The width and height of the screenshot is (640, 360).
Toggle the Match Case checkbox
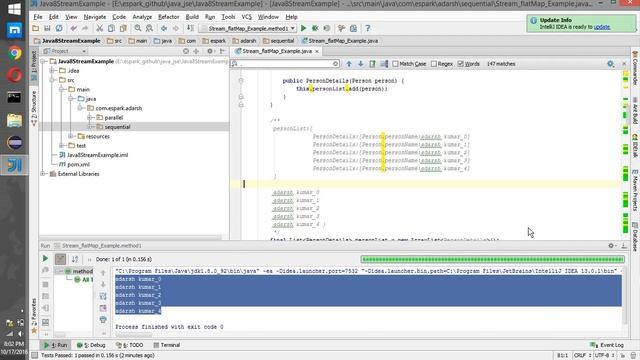[x=396, y=64]
